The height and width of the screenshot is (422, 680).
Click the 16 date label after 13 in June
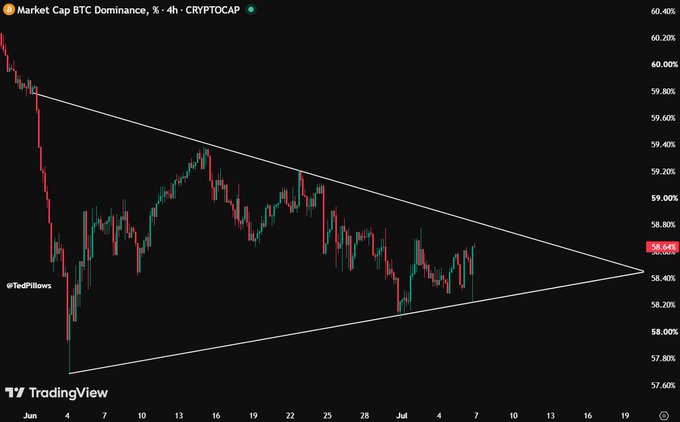[x=216, y=415]
